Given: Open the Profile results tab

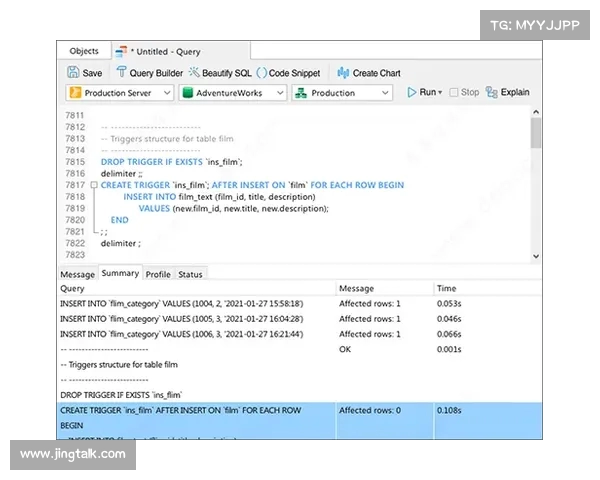Looking at the screenshot, I should (158, 274).
